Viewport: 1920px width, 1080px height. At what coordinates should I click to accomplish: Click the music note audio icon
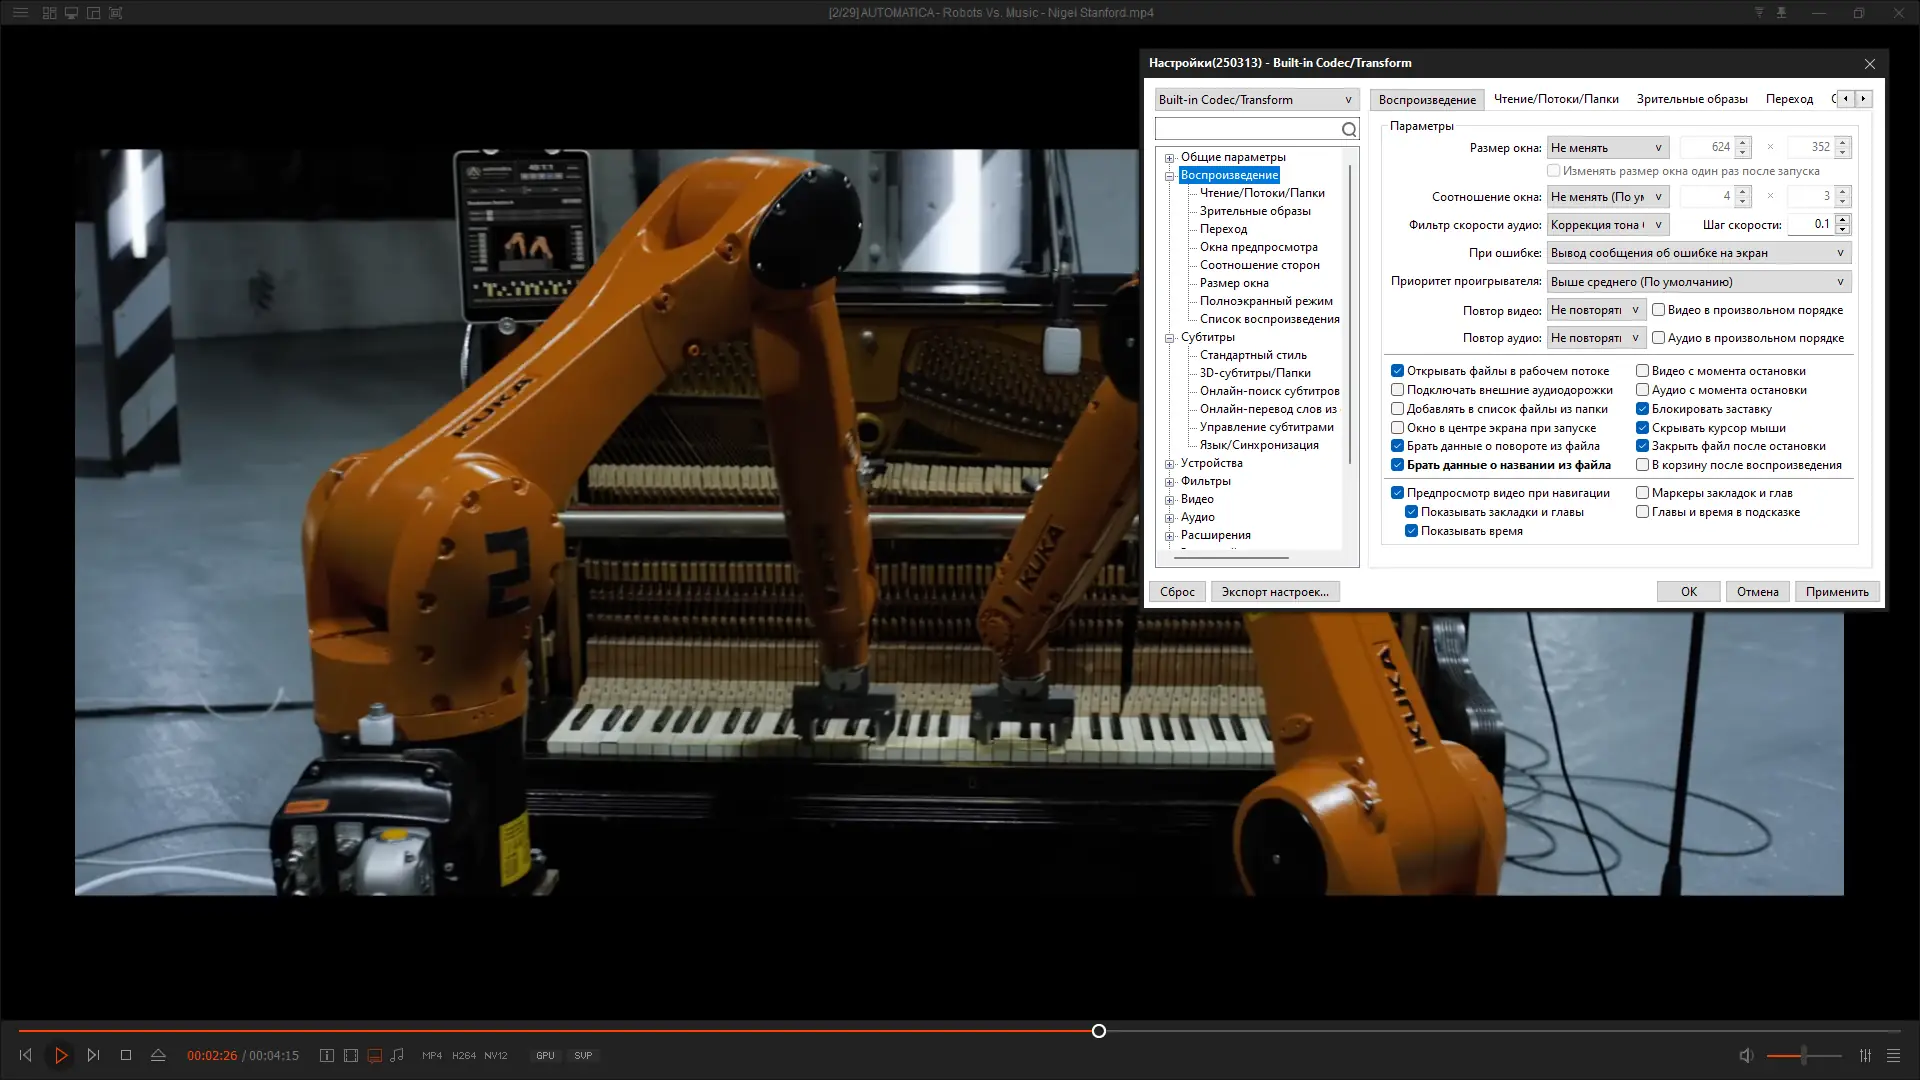[x=397, y=1055]
